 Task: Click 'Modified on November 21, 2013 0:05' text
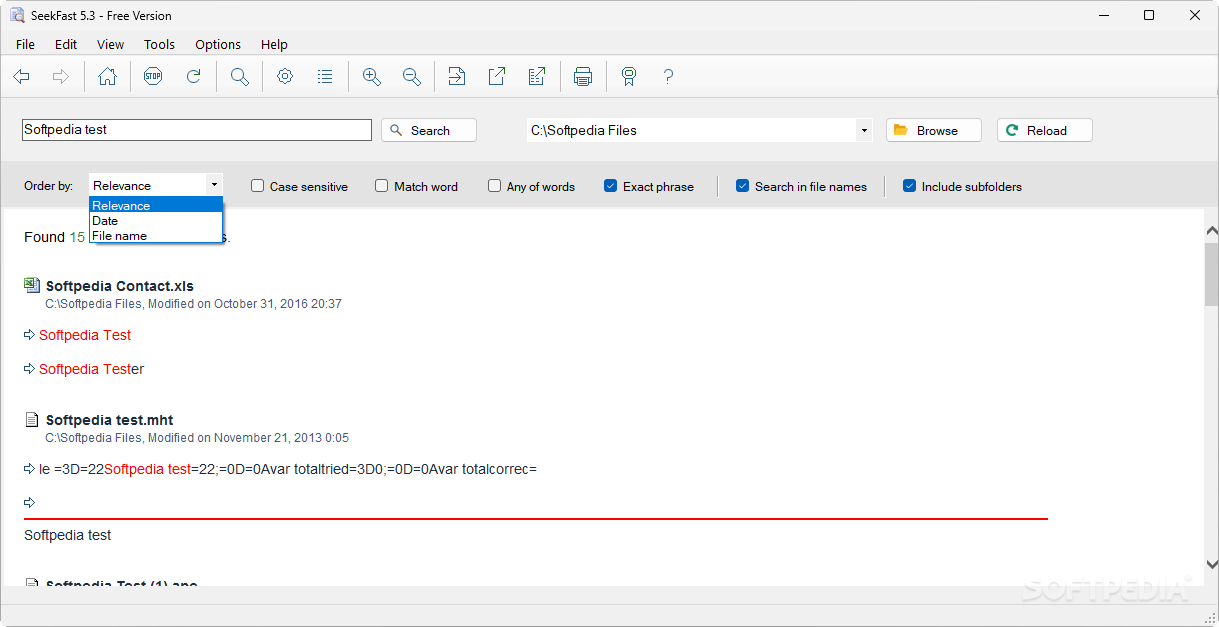248,438
